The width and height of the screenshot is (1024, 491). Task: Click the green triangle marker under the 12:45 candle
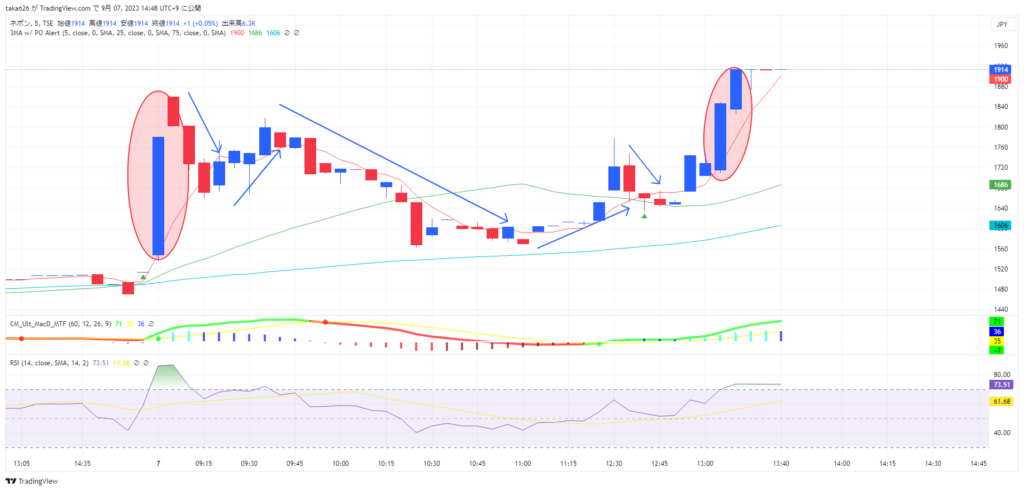[644, 217]
